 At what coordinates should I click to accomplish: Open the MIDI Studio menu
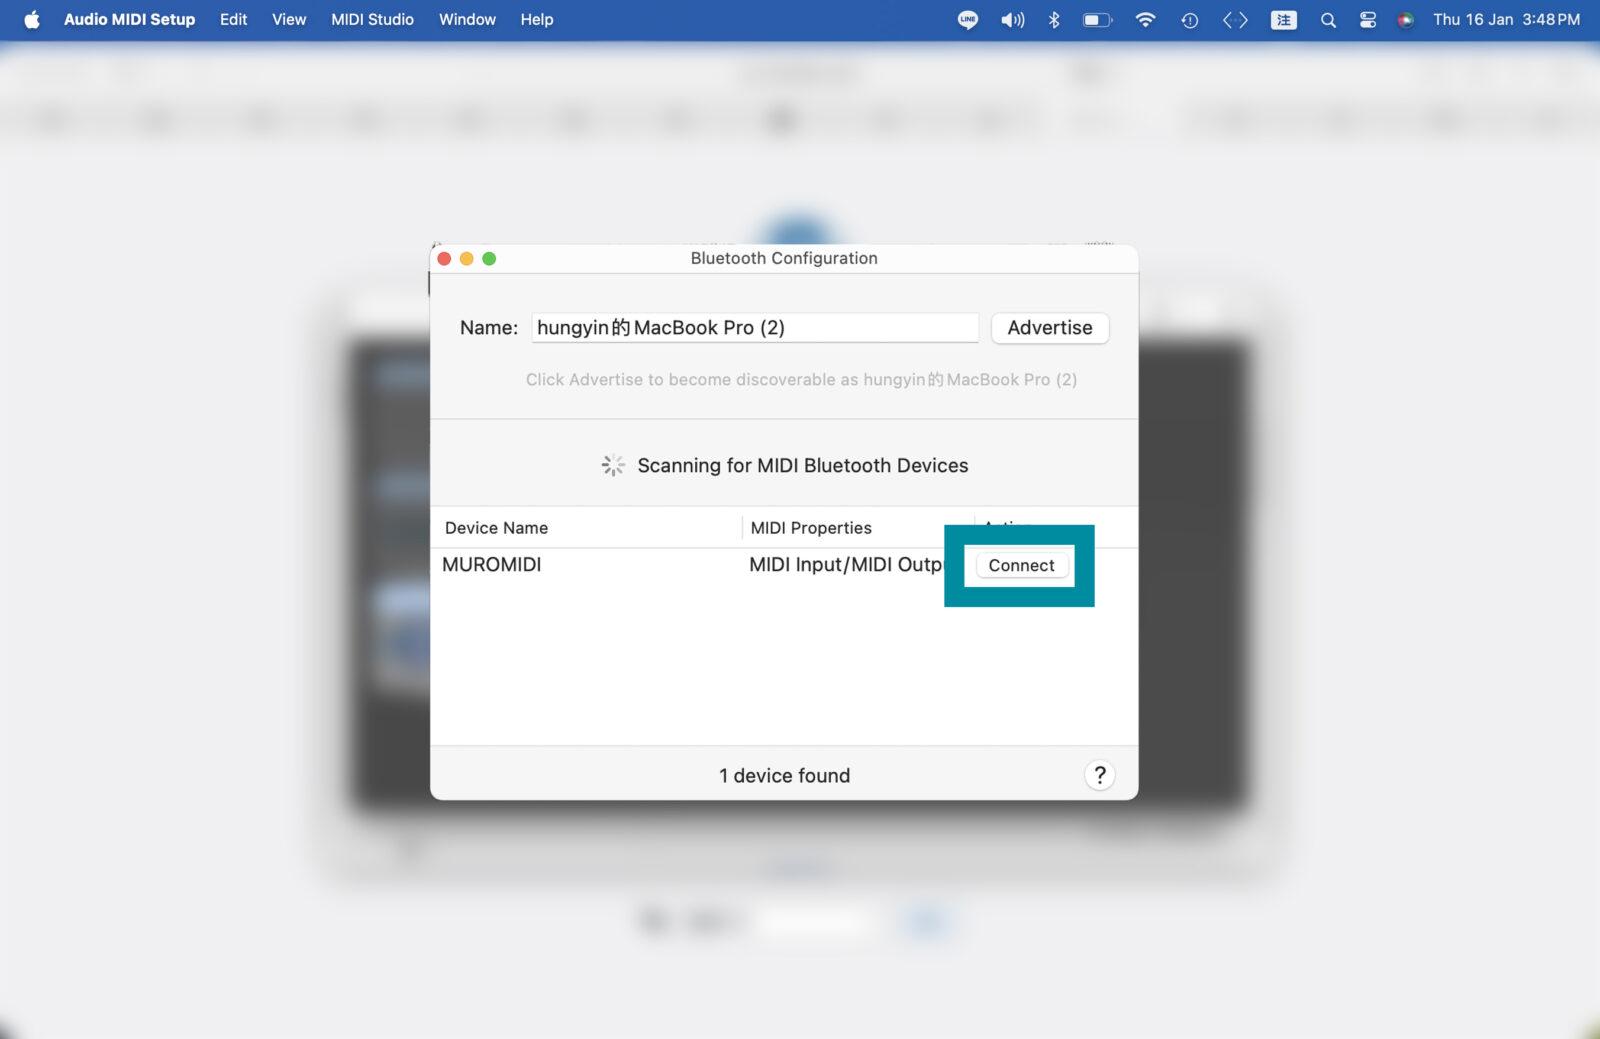pyautogui.click(x=372, y=20)
